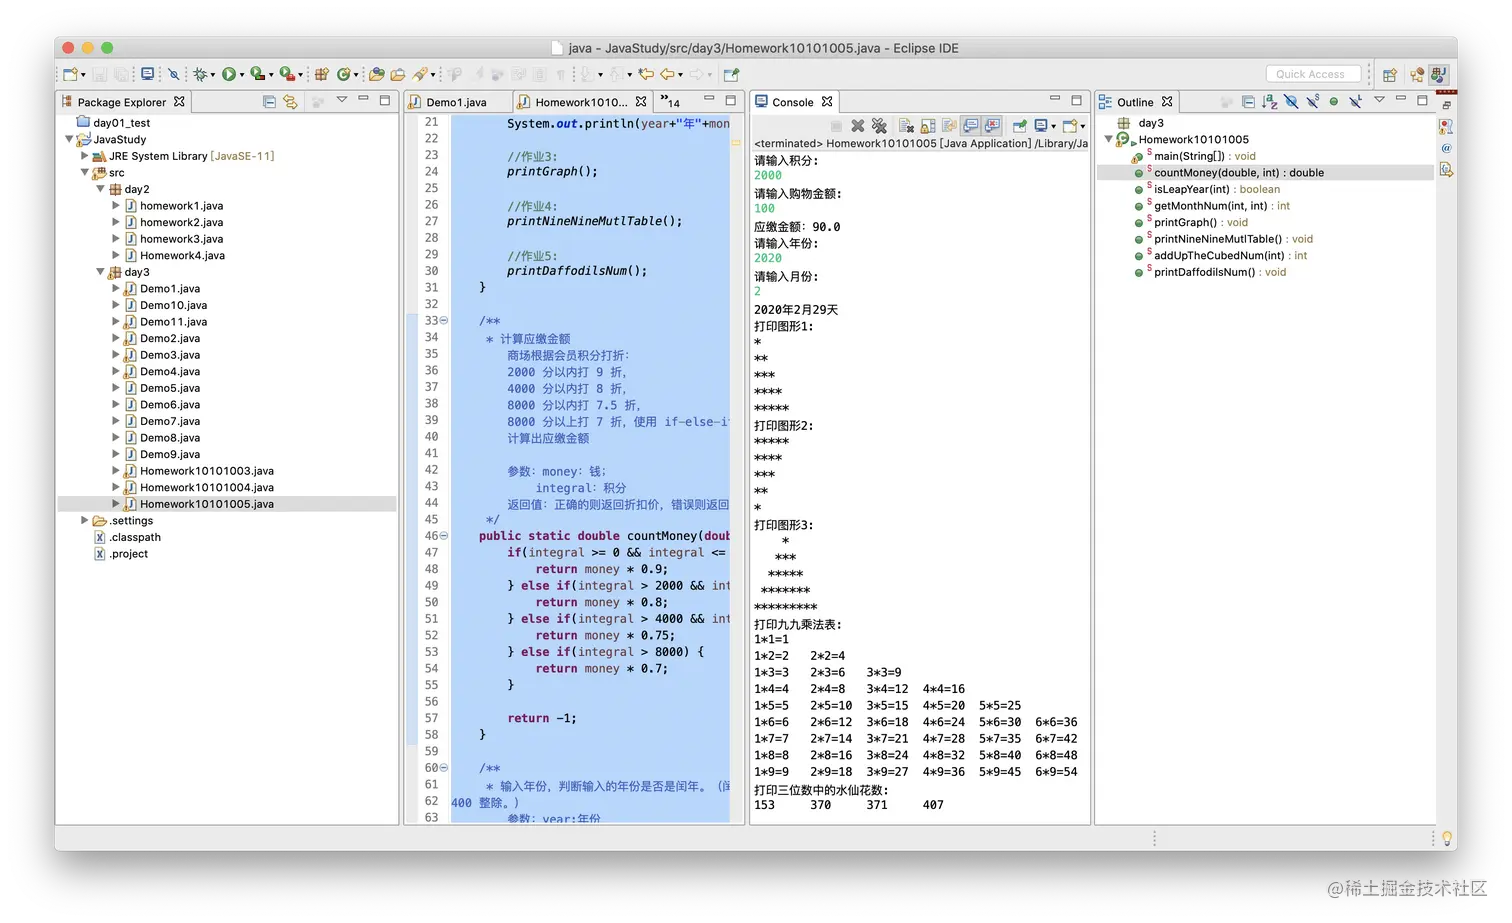The image size is (1512, 923).
Task: Click the New Java Package icon
Action: [x=322, y=74]
